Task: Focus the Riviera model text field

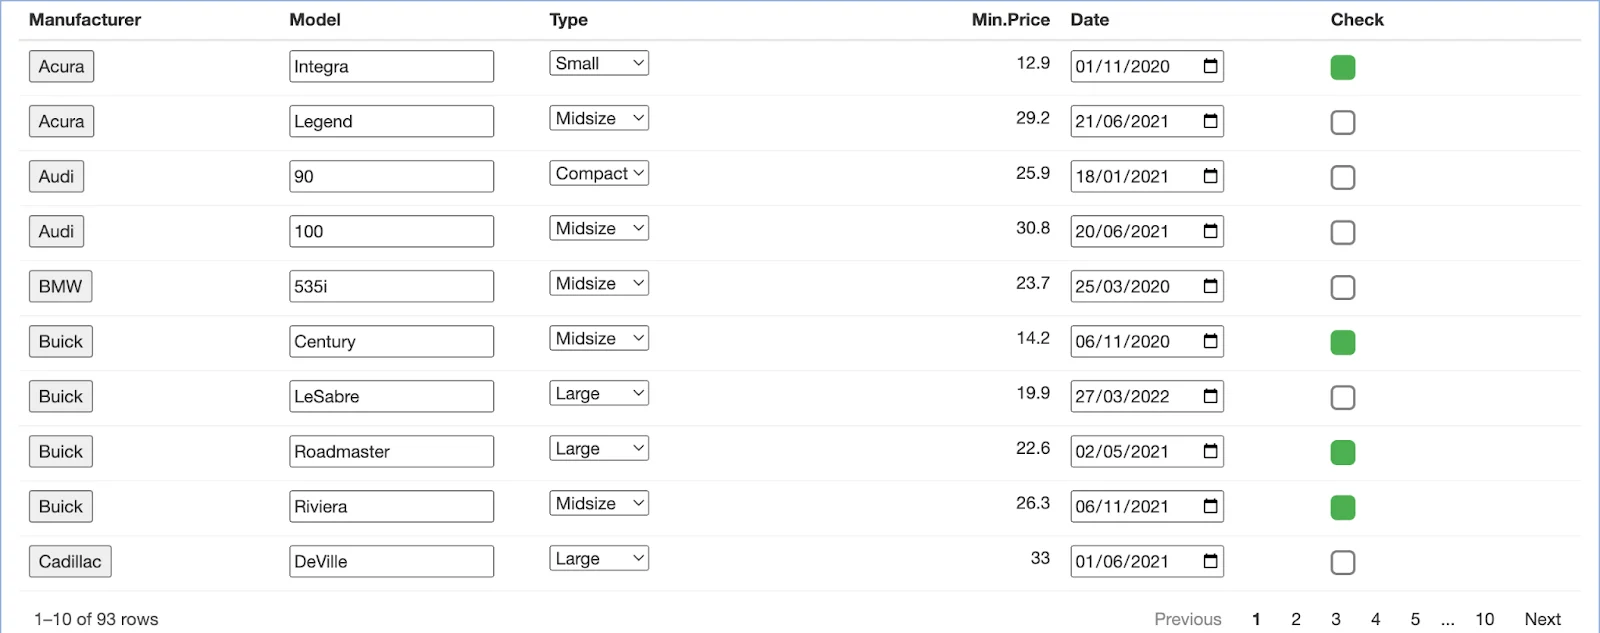Action: tap(391, 507)
